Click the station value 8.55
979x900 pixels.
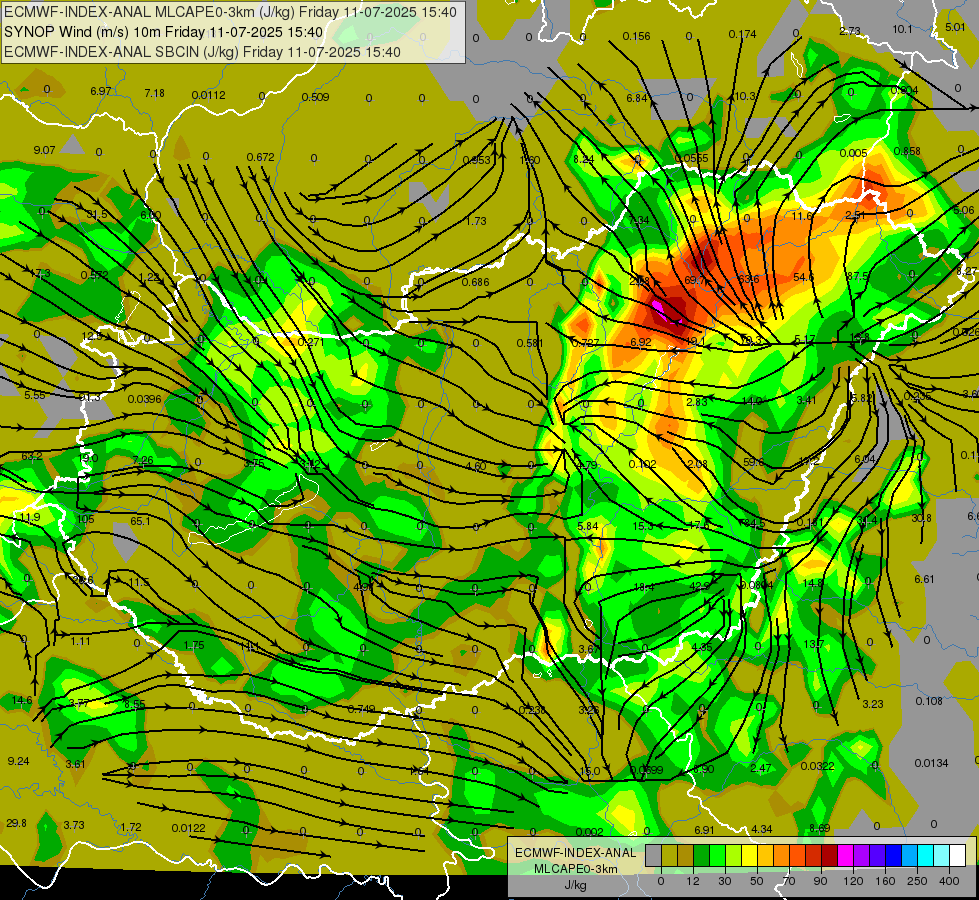134,704
